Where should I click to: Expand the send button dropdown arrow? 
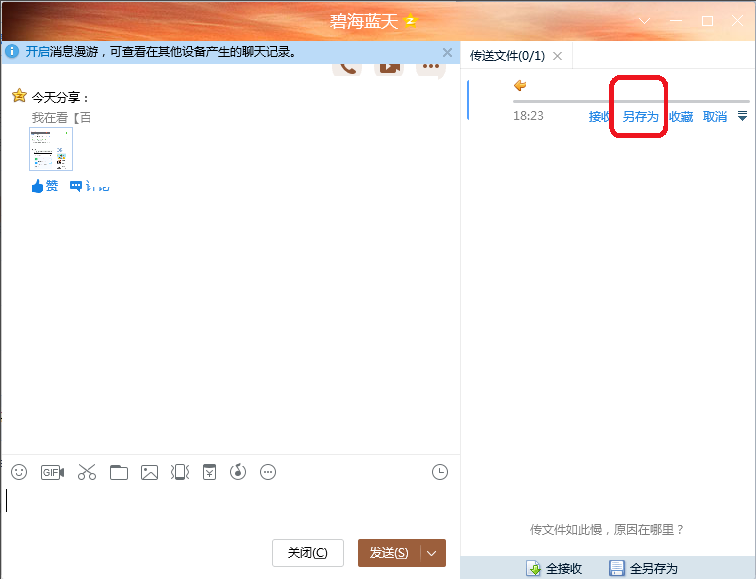click(432, 553)
